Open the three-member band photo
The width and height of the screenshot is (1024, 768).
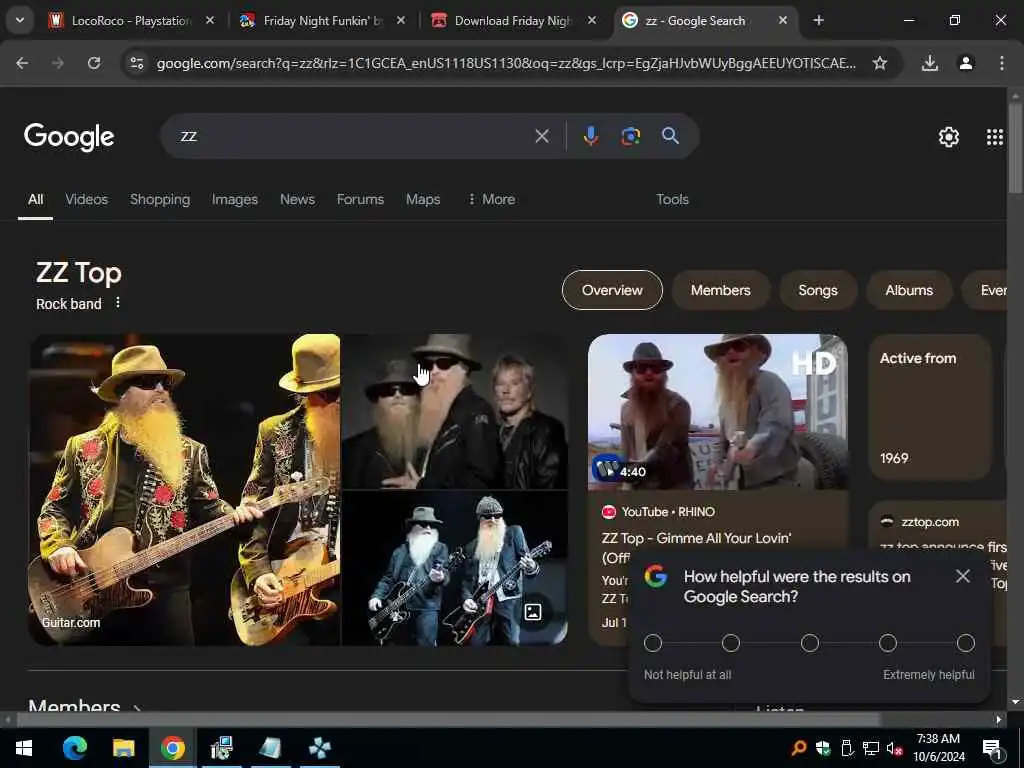(455, 411)
